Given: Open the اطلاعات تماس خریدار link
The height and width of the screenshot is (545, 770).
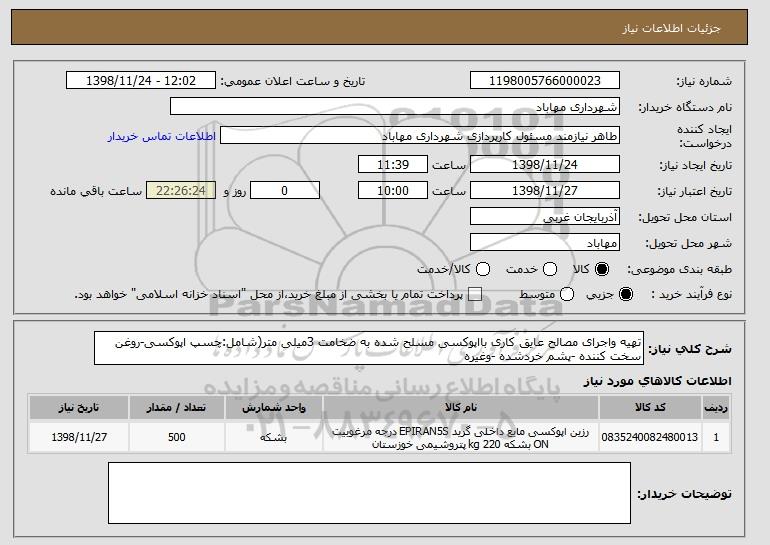Looking at the screenshot, I should 162,136.
